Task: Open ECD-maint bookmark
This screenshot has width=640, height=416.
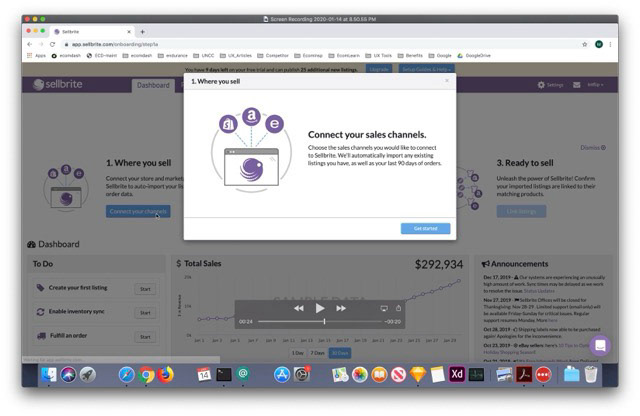Action: (x=102, y=56)
